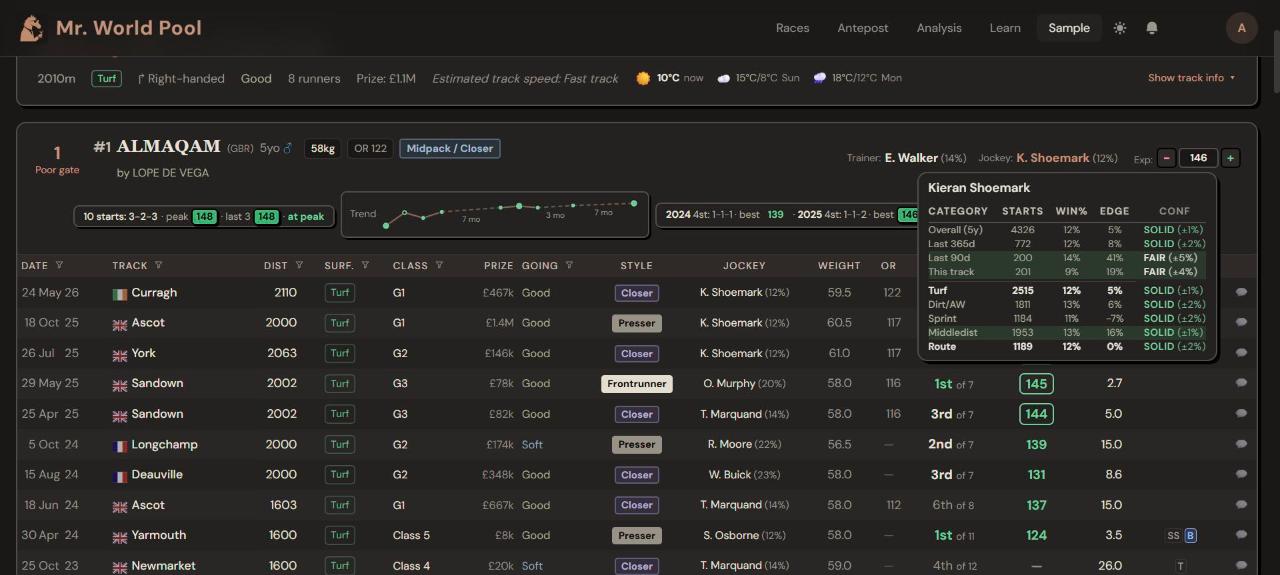Screen dimensions: 1280x575
Task: Click the Ireland flag beside Curragh
Action: click(x=120, y=294)
